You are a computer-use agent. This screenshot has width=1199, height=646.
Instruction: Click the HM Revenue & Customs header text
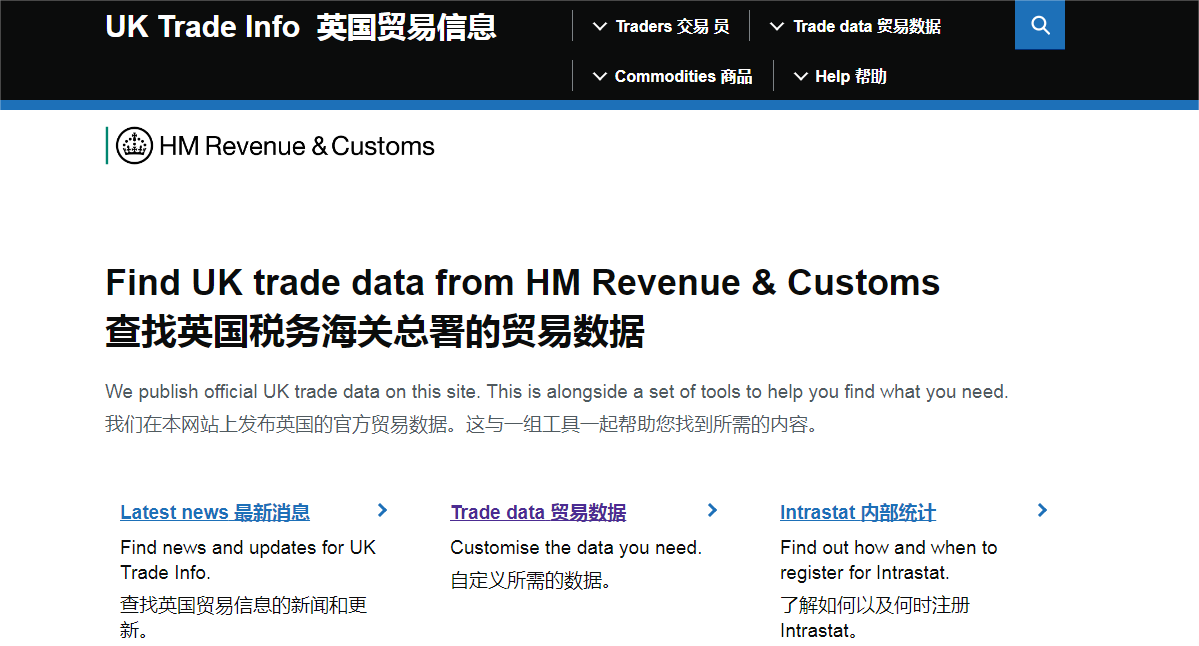296,146
